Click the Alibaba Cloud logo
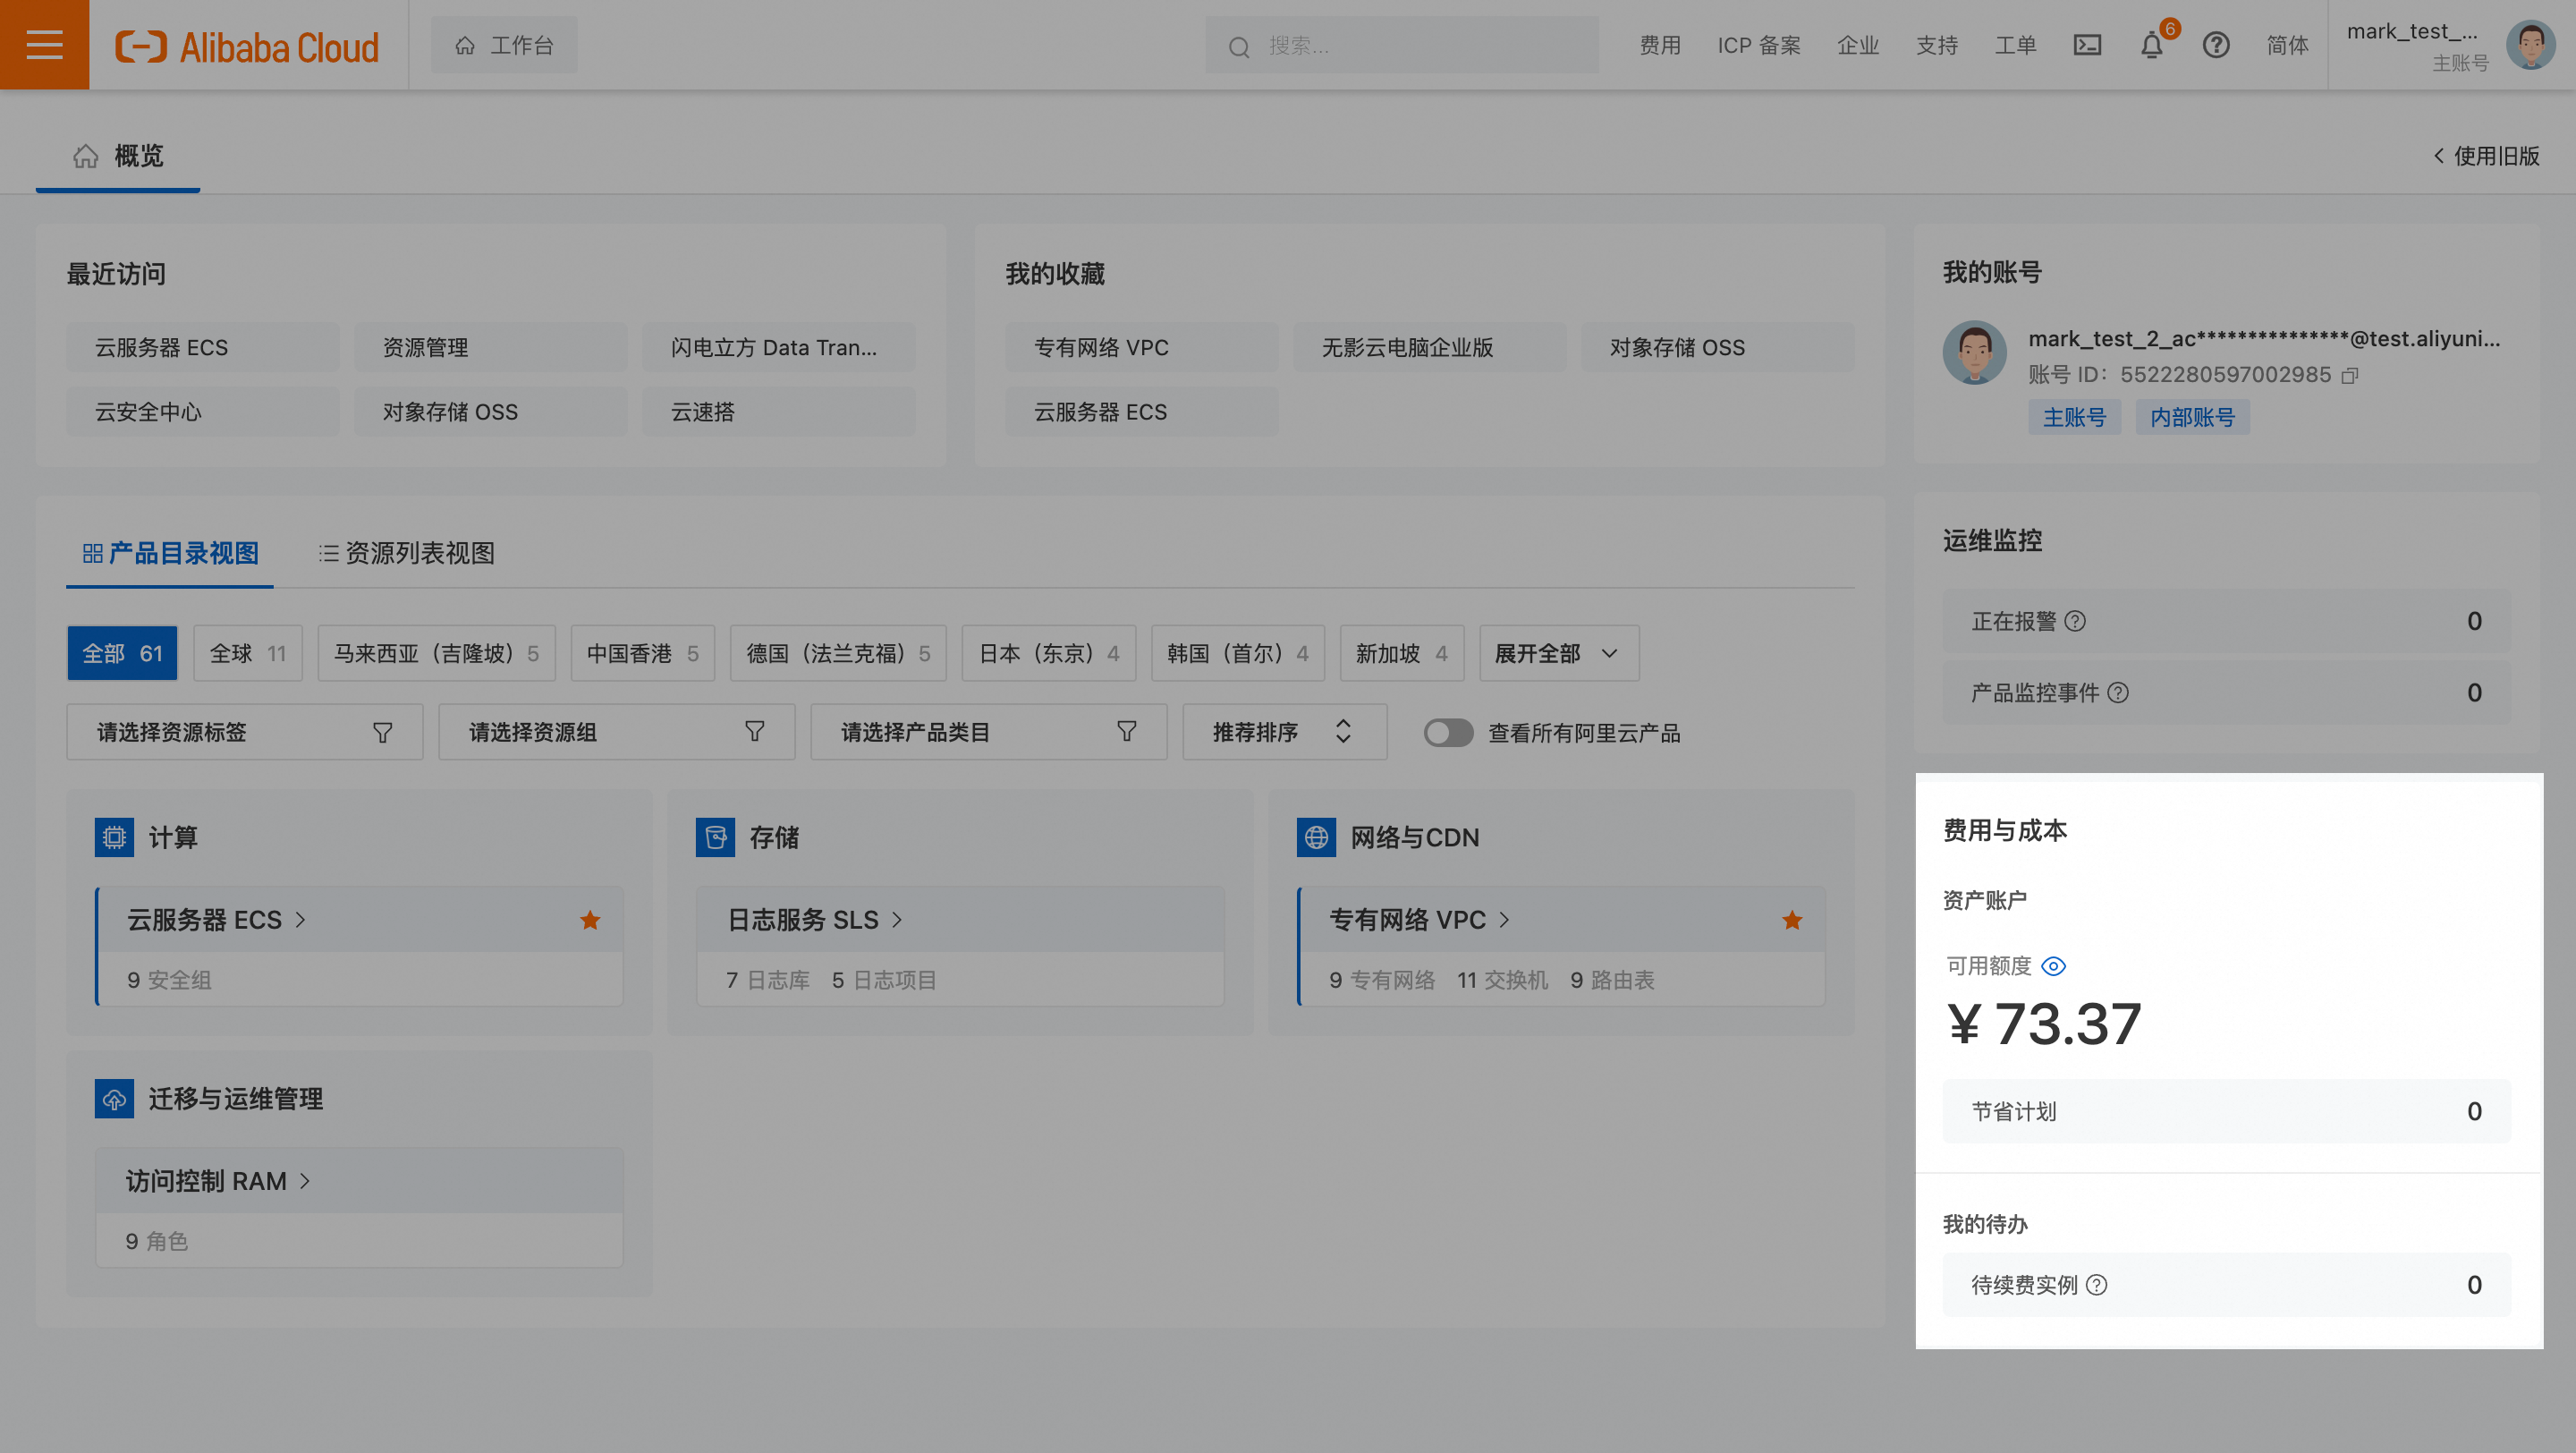The width and height of the screenshot is (2576, 1453). 247,46
